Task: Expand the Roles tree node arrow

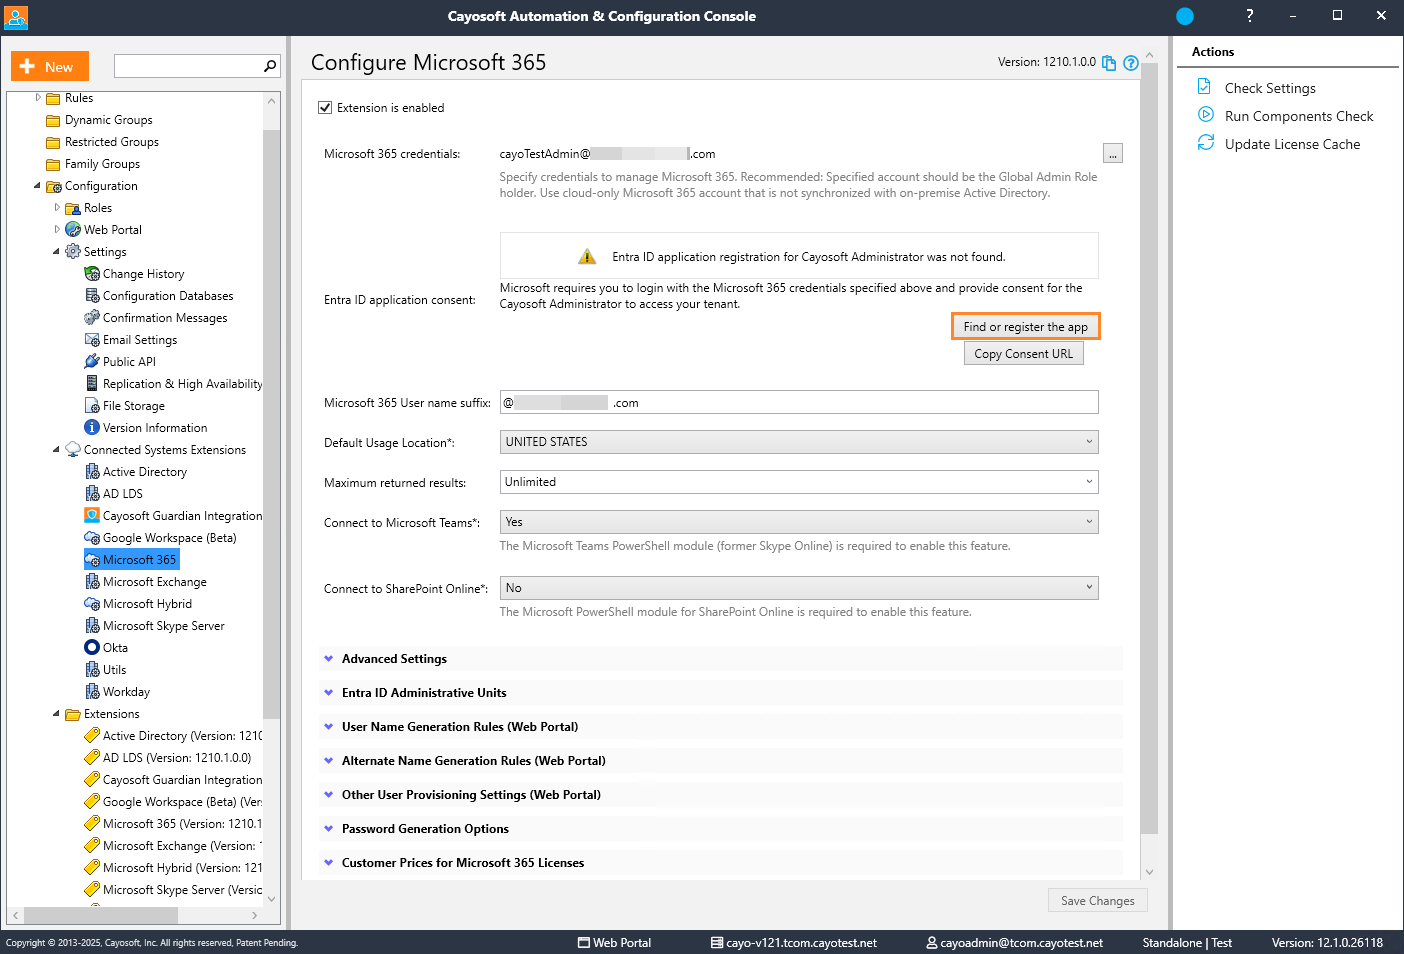Action: pyautogui.click(x=56, y=207)
